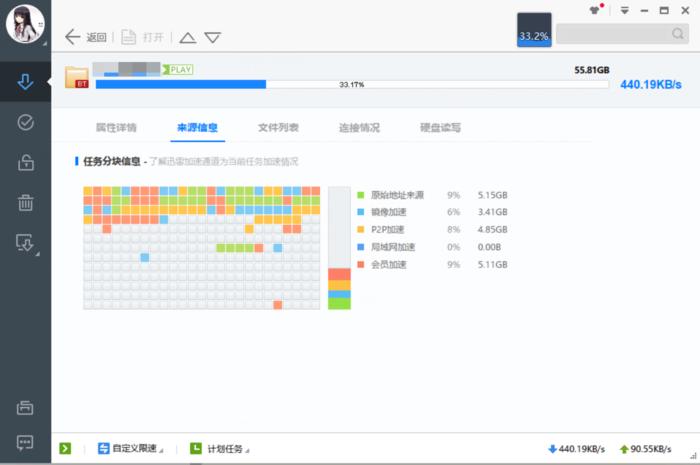700x465 pixels.
Task: Click the 33.17% progress percentage text
Action: [352, 84]
